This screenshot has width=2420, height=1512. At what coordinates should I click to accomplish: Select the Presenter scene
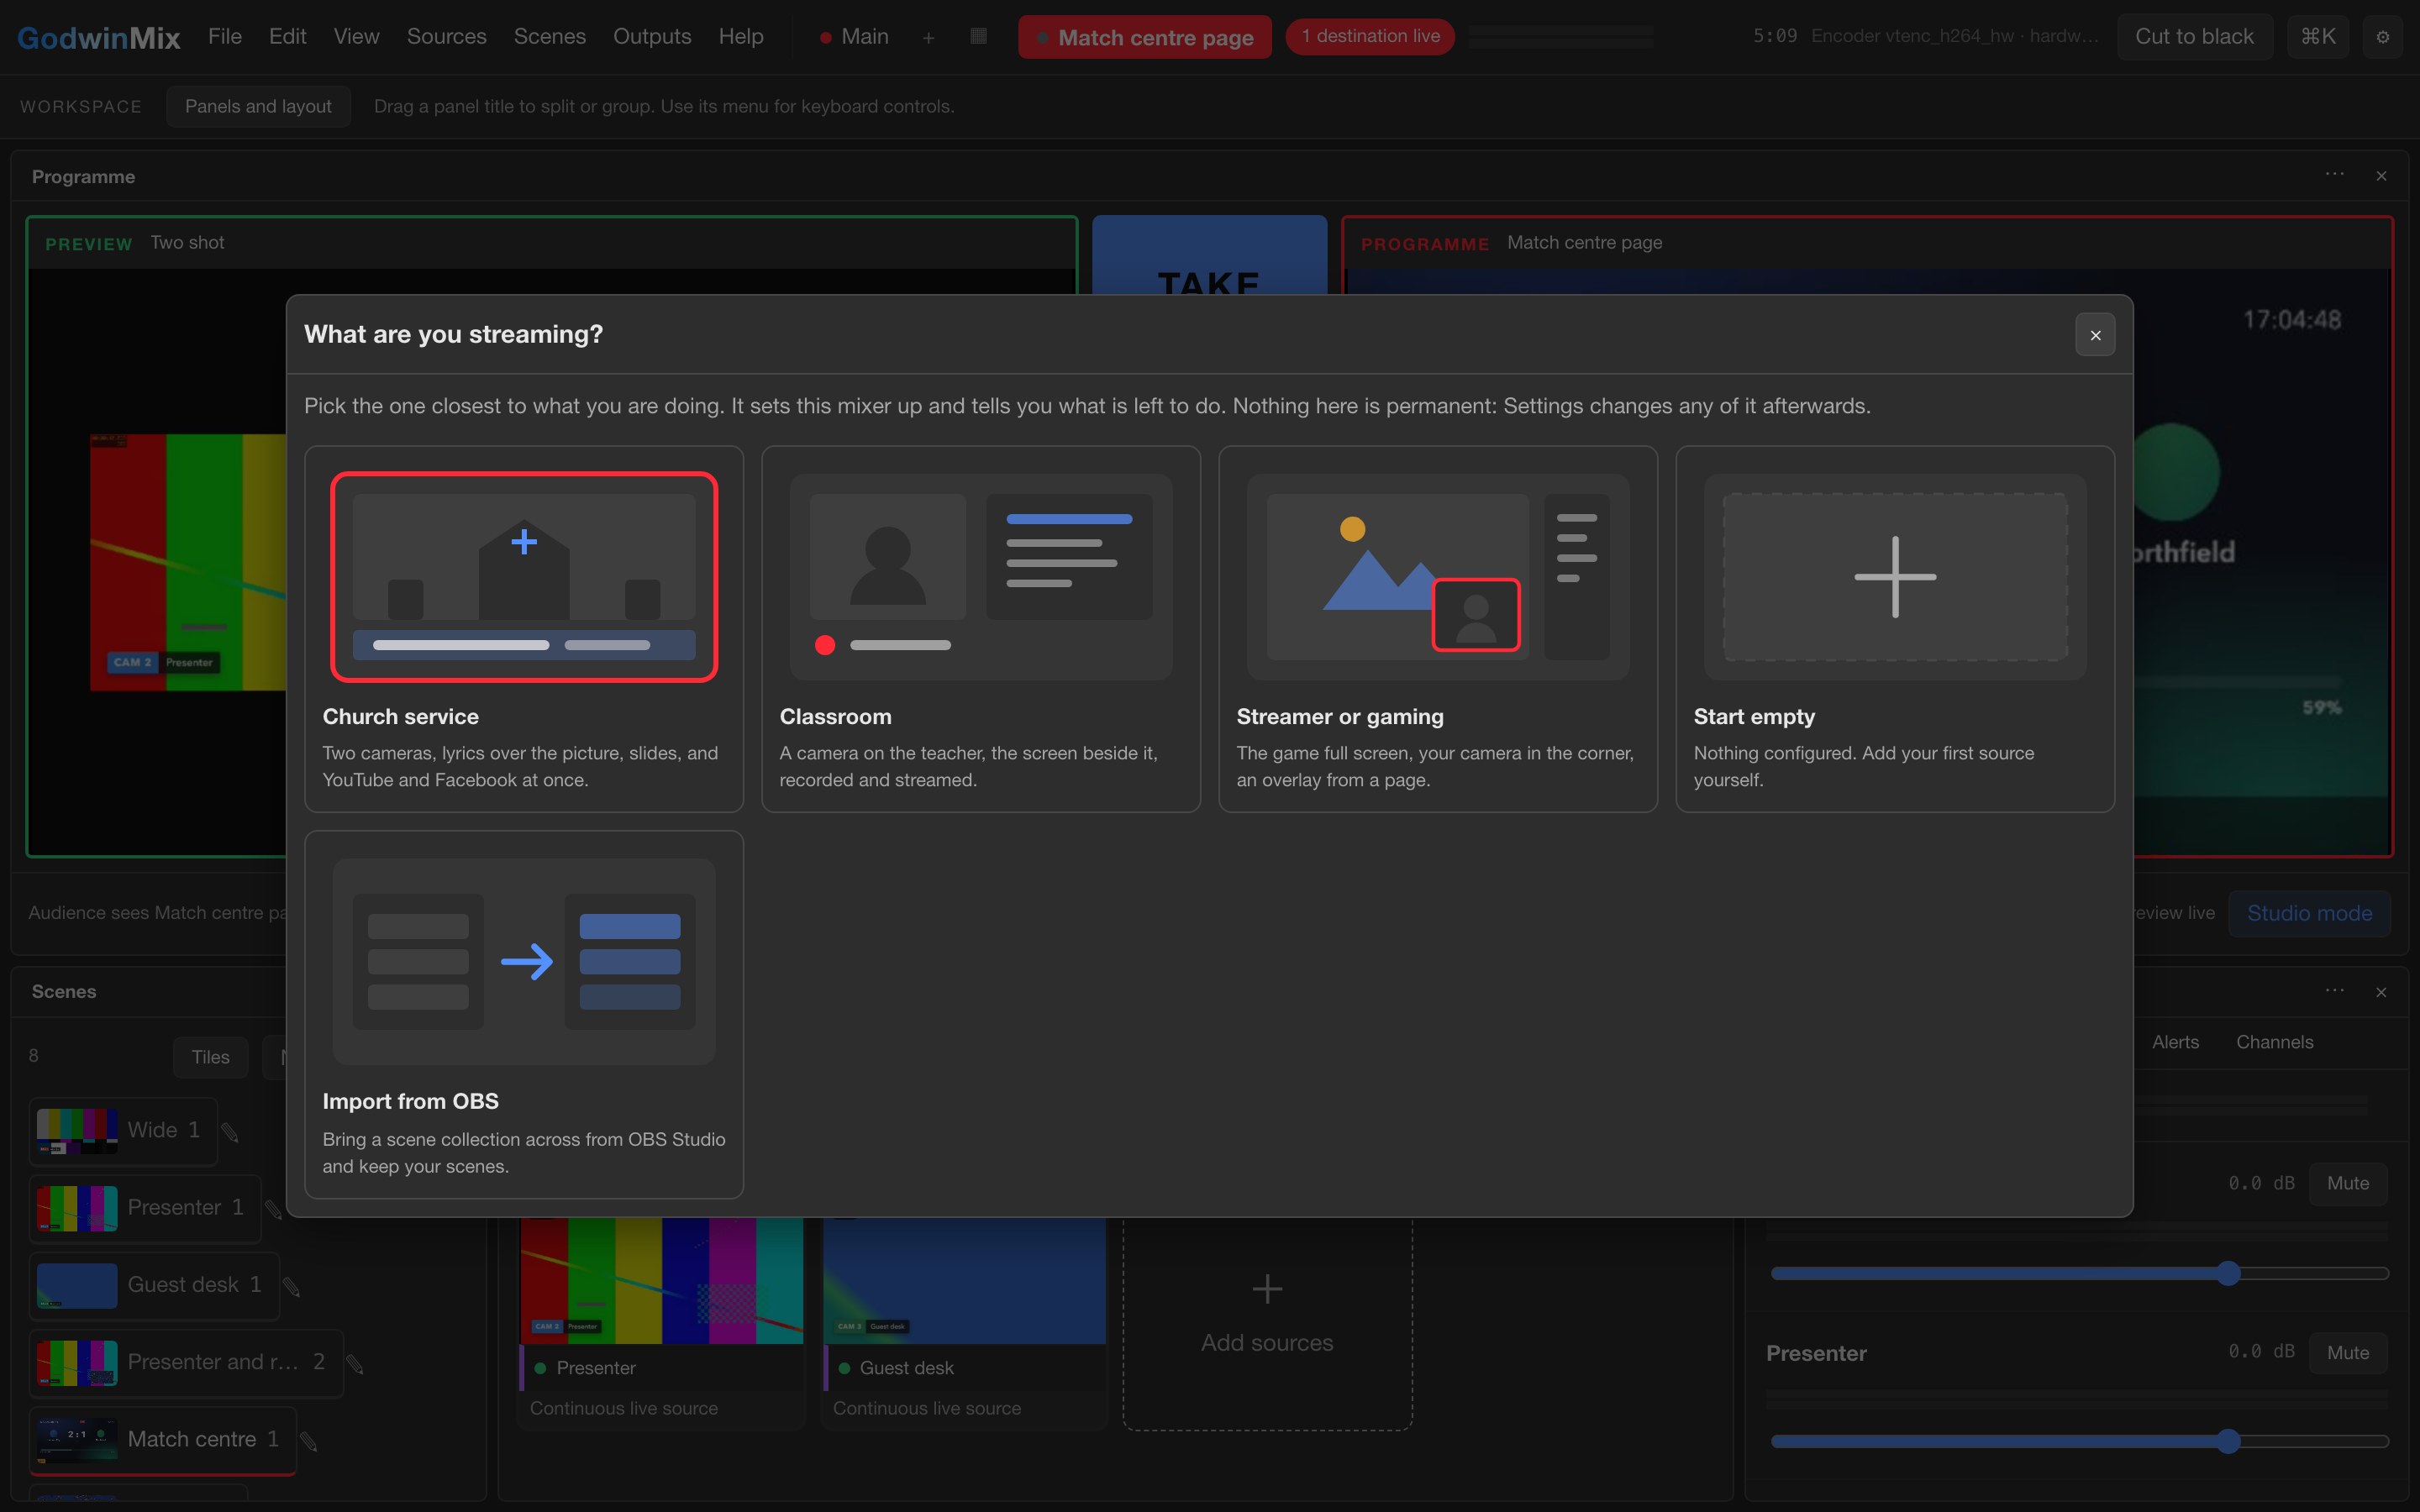(x=146, y=1208)
